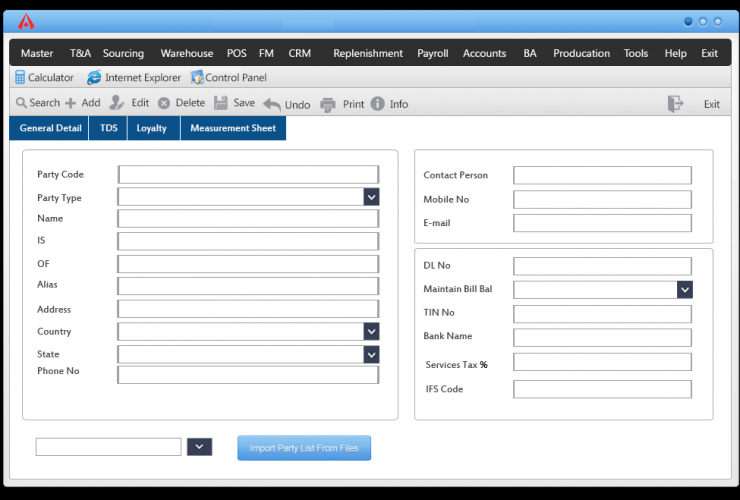This screenshot has height=500, width=740.
Task: Click the Print toolbar label
Action: 353,104
